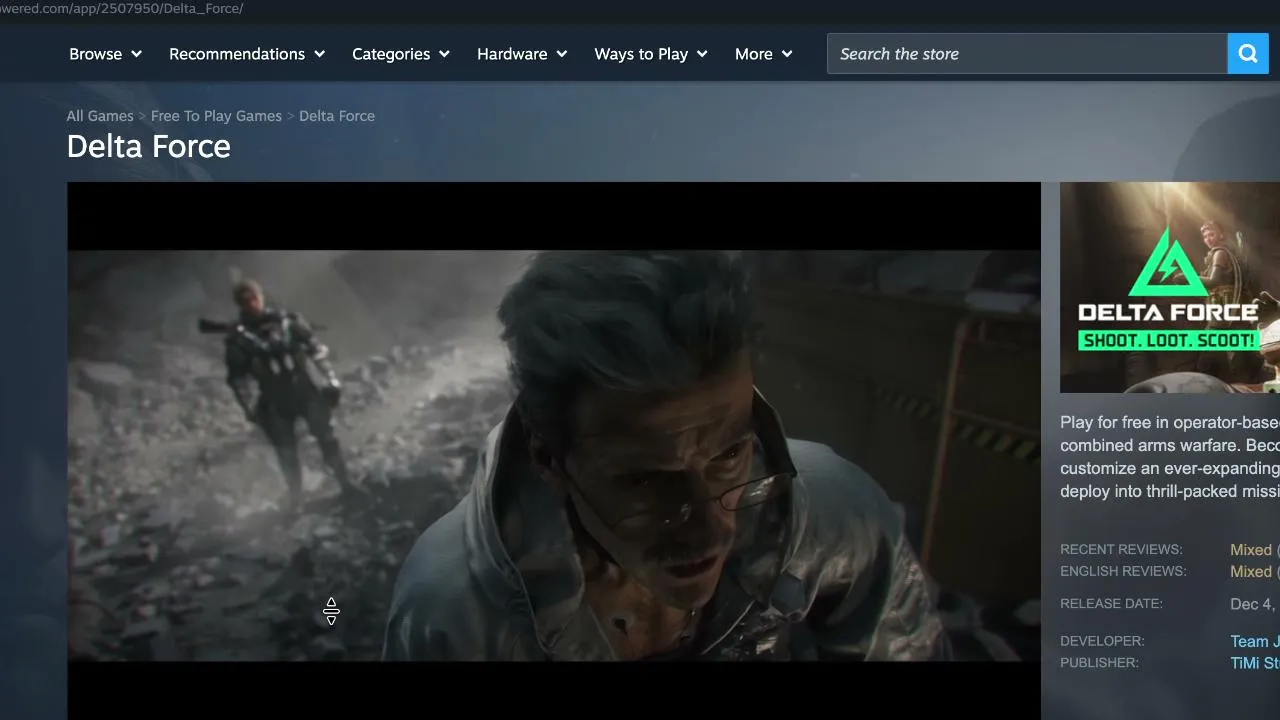Open the Ways to Play menu
Screen dimensions: 1280x720
tap(651, 54)
